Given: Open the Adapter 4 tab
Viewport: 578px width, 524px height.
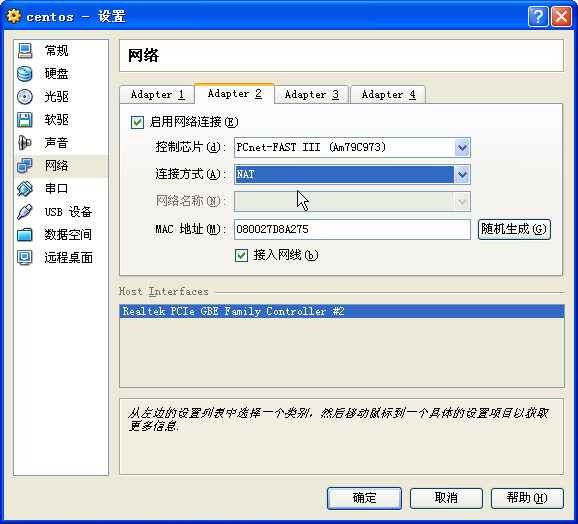Looking at the screenshot, I should click(389, 95).
